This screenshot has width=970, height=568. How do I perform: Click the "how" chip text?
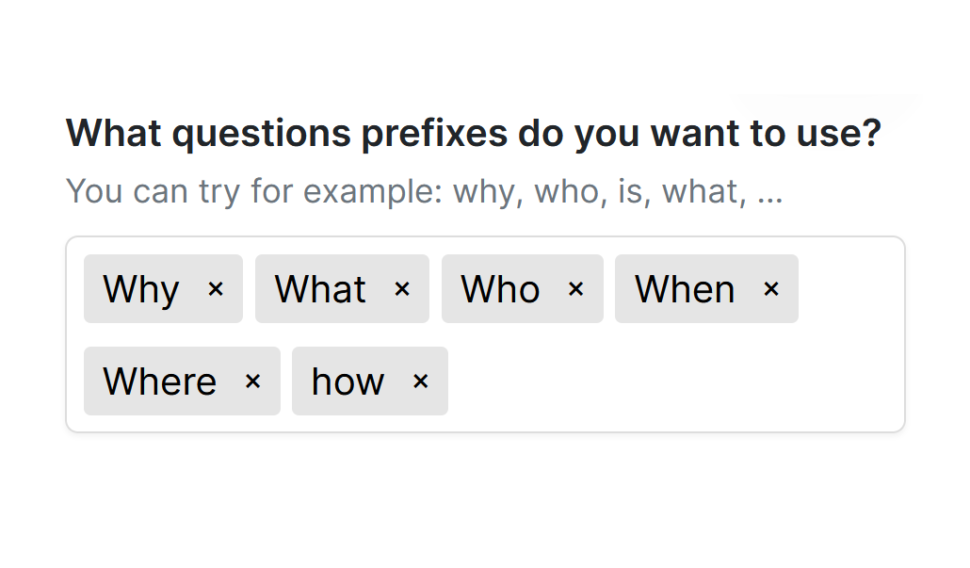[x=348, y=381]
